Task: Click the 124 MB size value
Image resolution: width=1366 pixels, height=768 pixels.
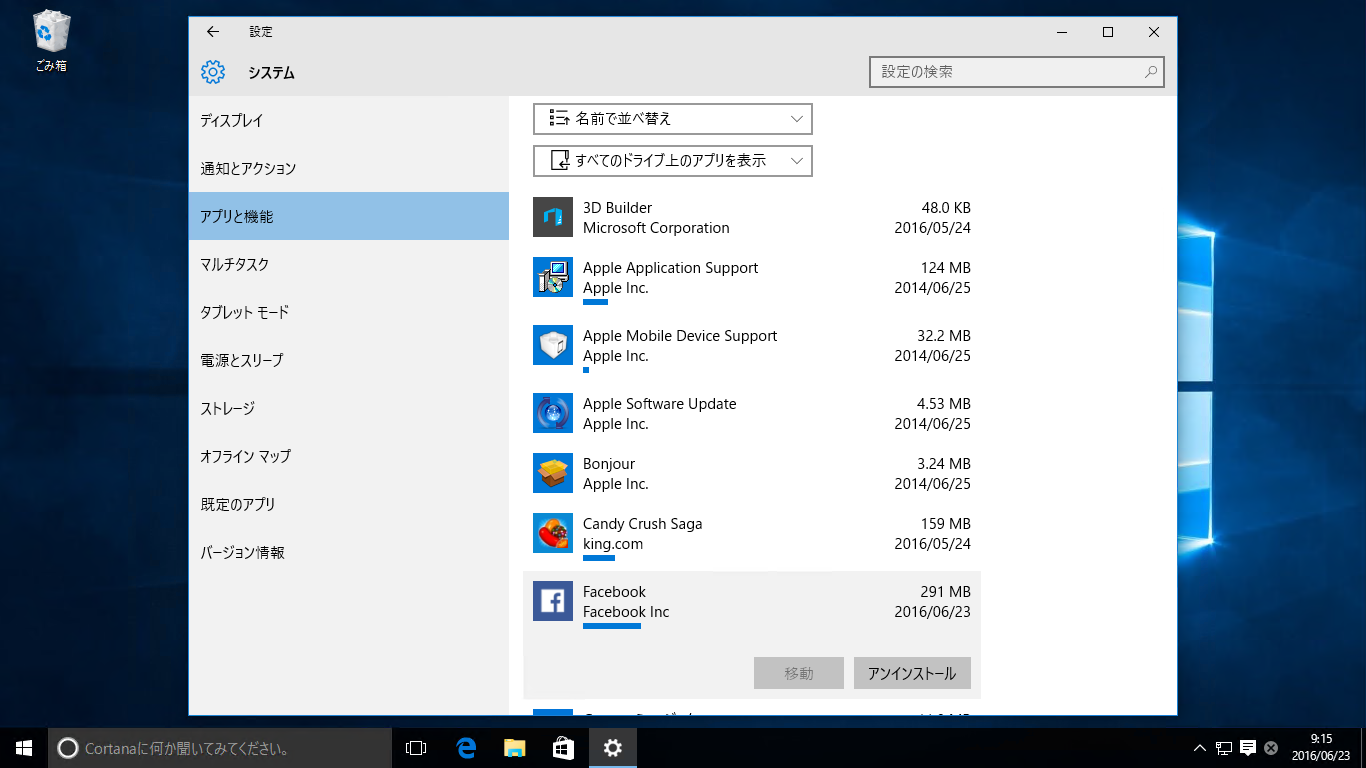Action: tap(945, 268)
